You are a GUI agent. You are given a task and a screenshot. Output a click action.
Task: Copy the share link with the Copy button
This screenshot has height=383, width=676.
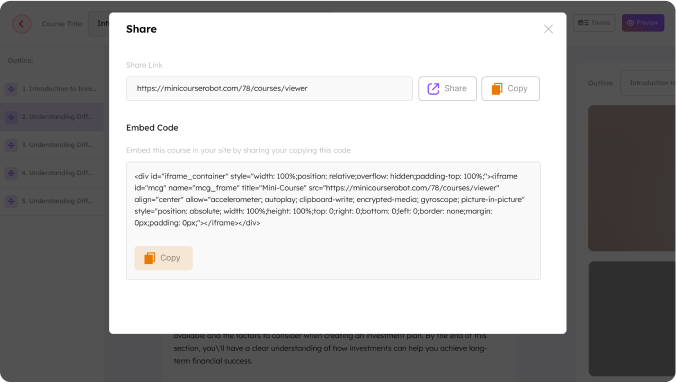510,88
